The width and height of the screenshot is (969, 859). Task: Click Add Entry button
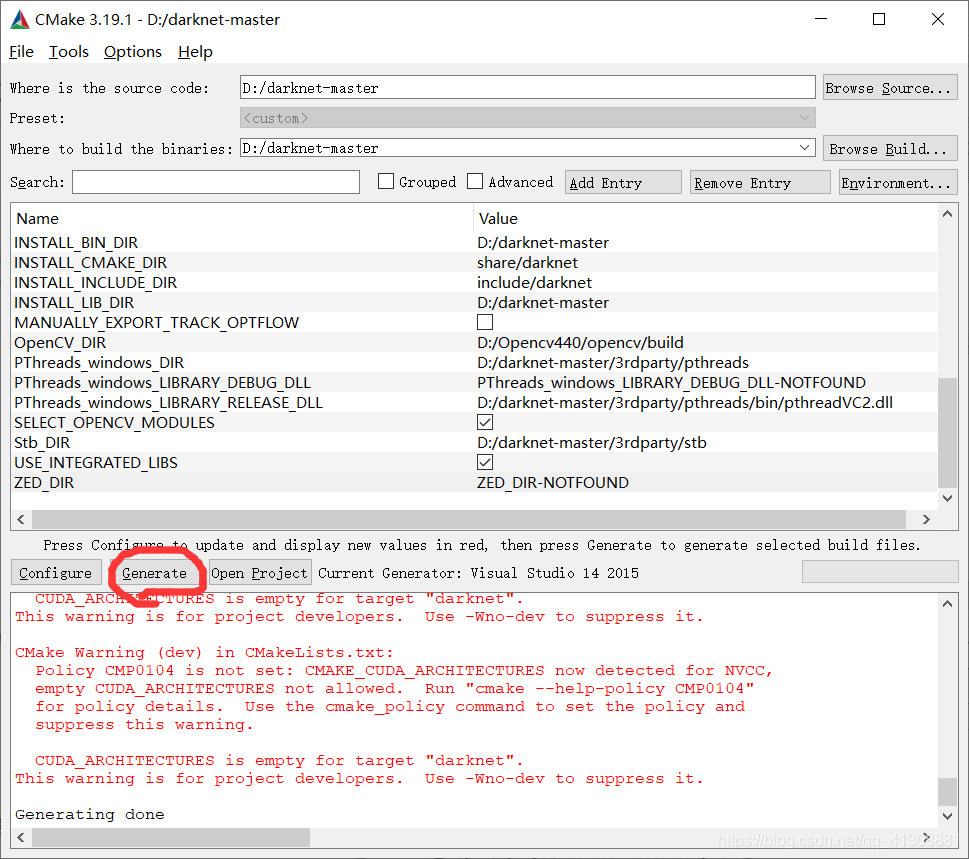pos(623,182)
